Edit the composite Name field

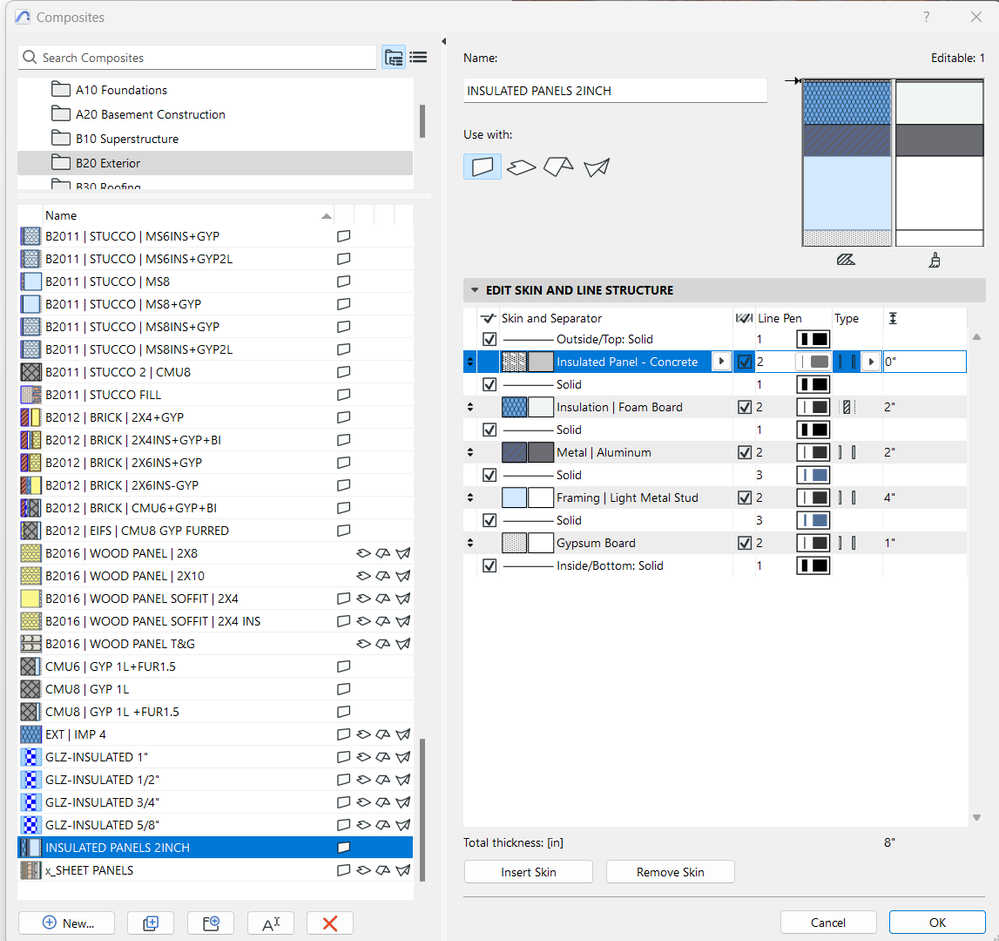tap(615, 90)
